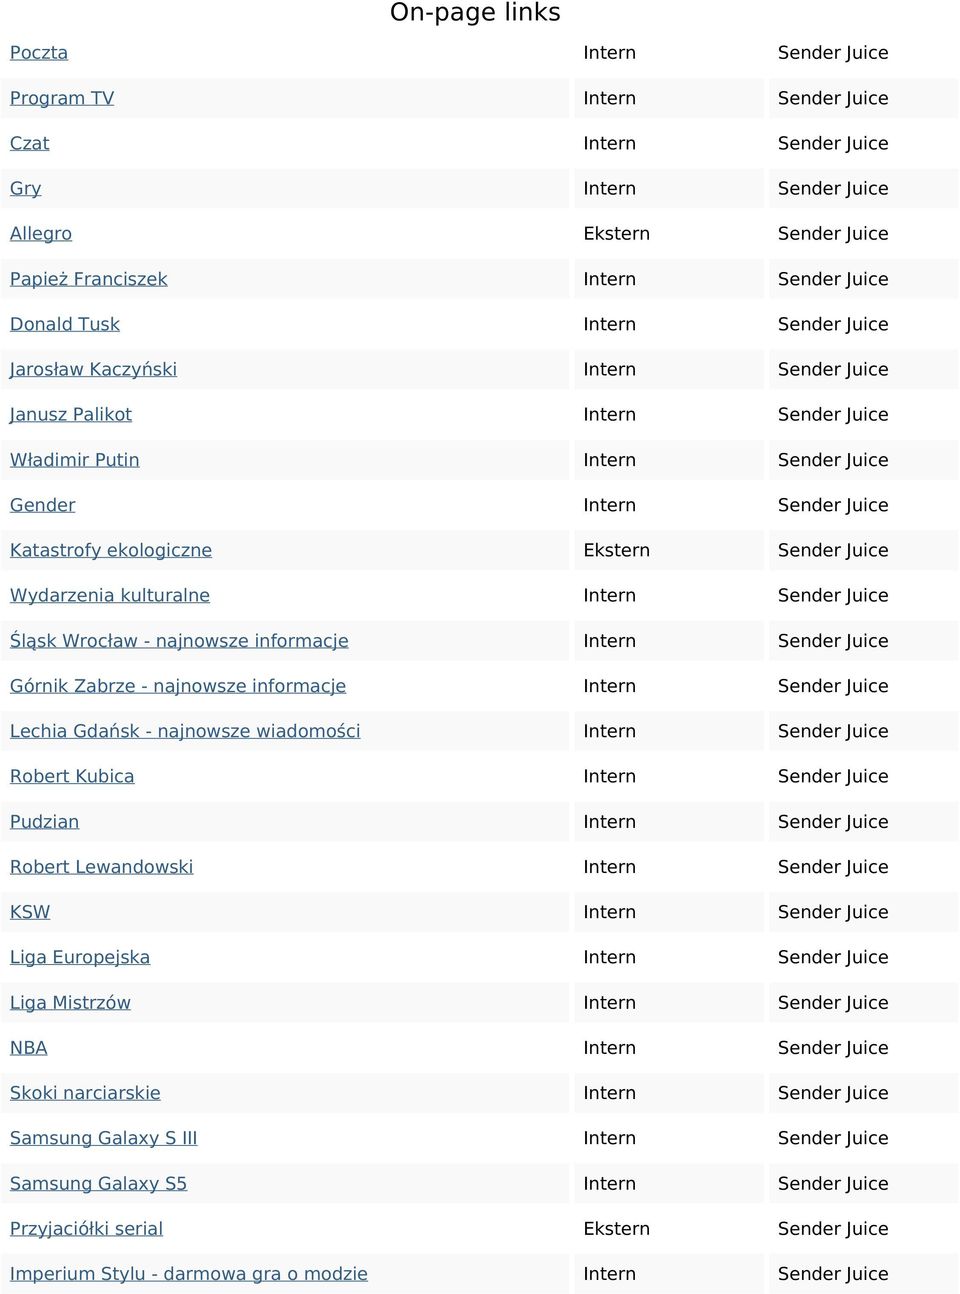This screenshot has width=960, height=1294.
Task: Open Śląsk Wrocław najnowsze informacje link
Action: click(179, 641)
